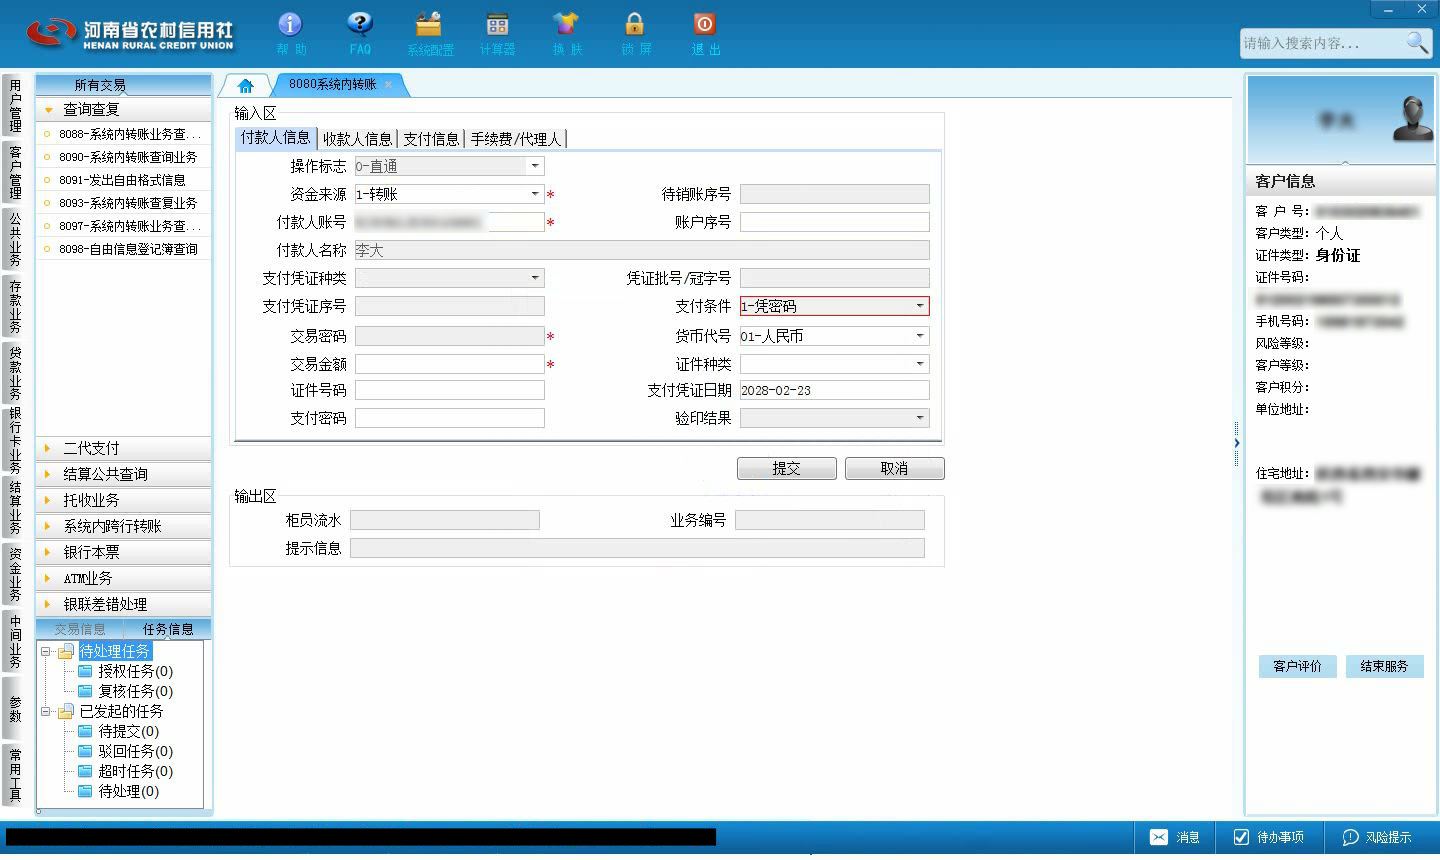Viewport: 1440px width, 860px height.
Task: Collapse the 查询查复 section
Action: (123, 109)
